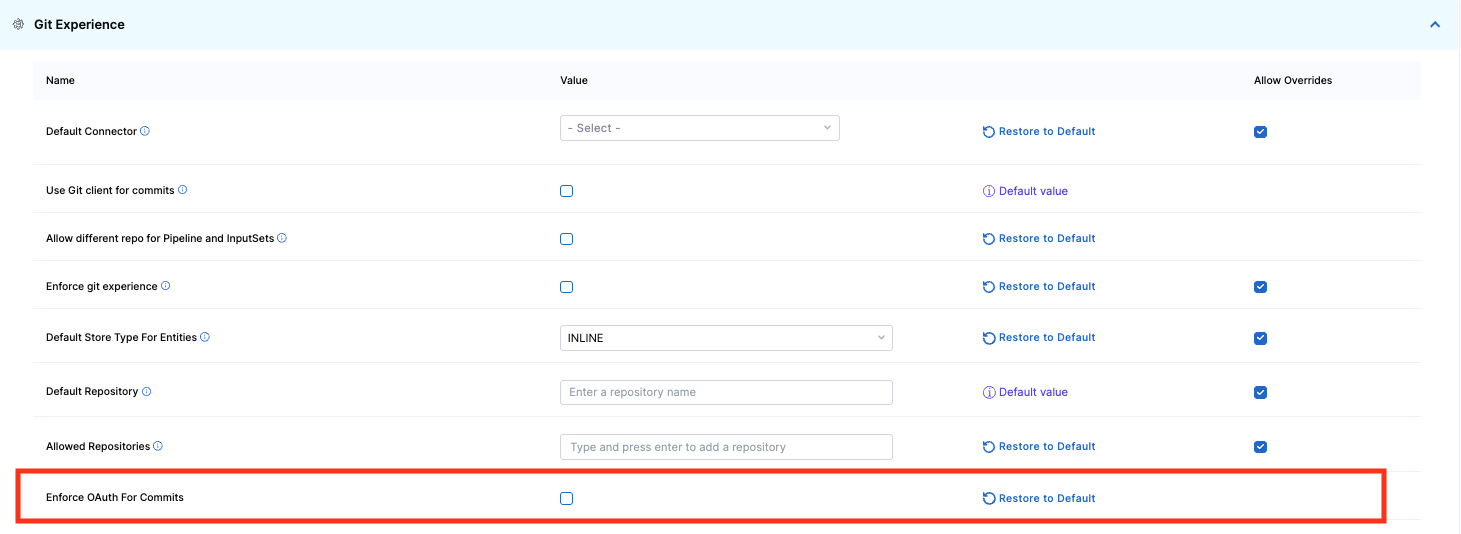The width and height of the screenshot is (1461, 534).
Task: Click into the Default Repository name field
Action: (725, 392)
